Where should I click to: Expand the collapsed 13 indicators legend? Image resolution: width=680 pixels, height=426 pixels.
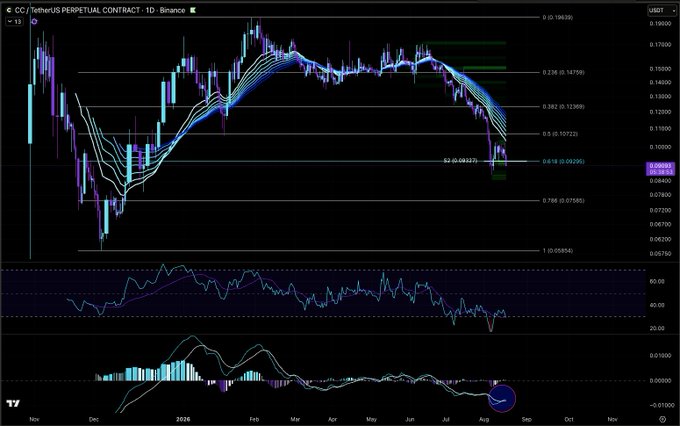point(14,21)
